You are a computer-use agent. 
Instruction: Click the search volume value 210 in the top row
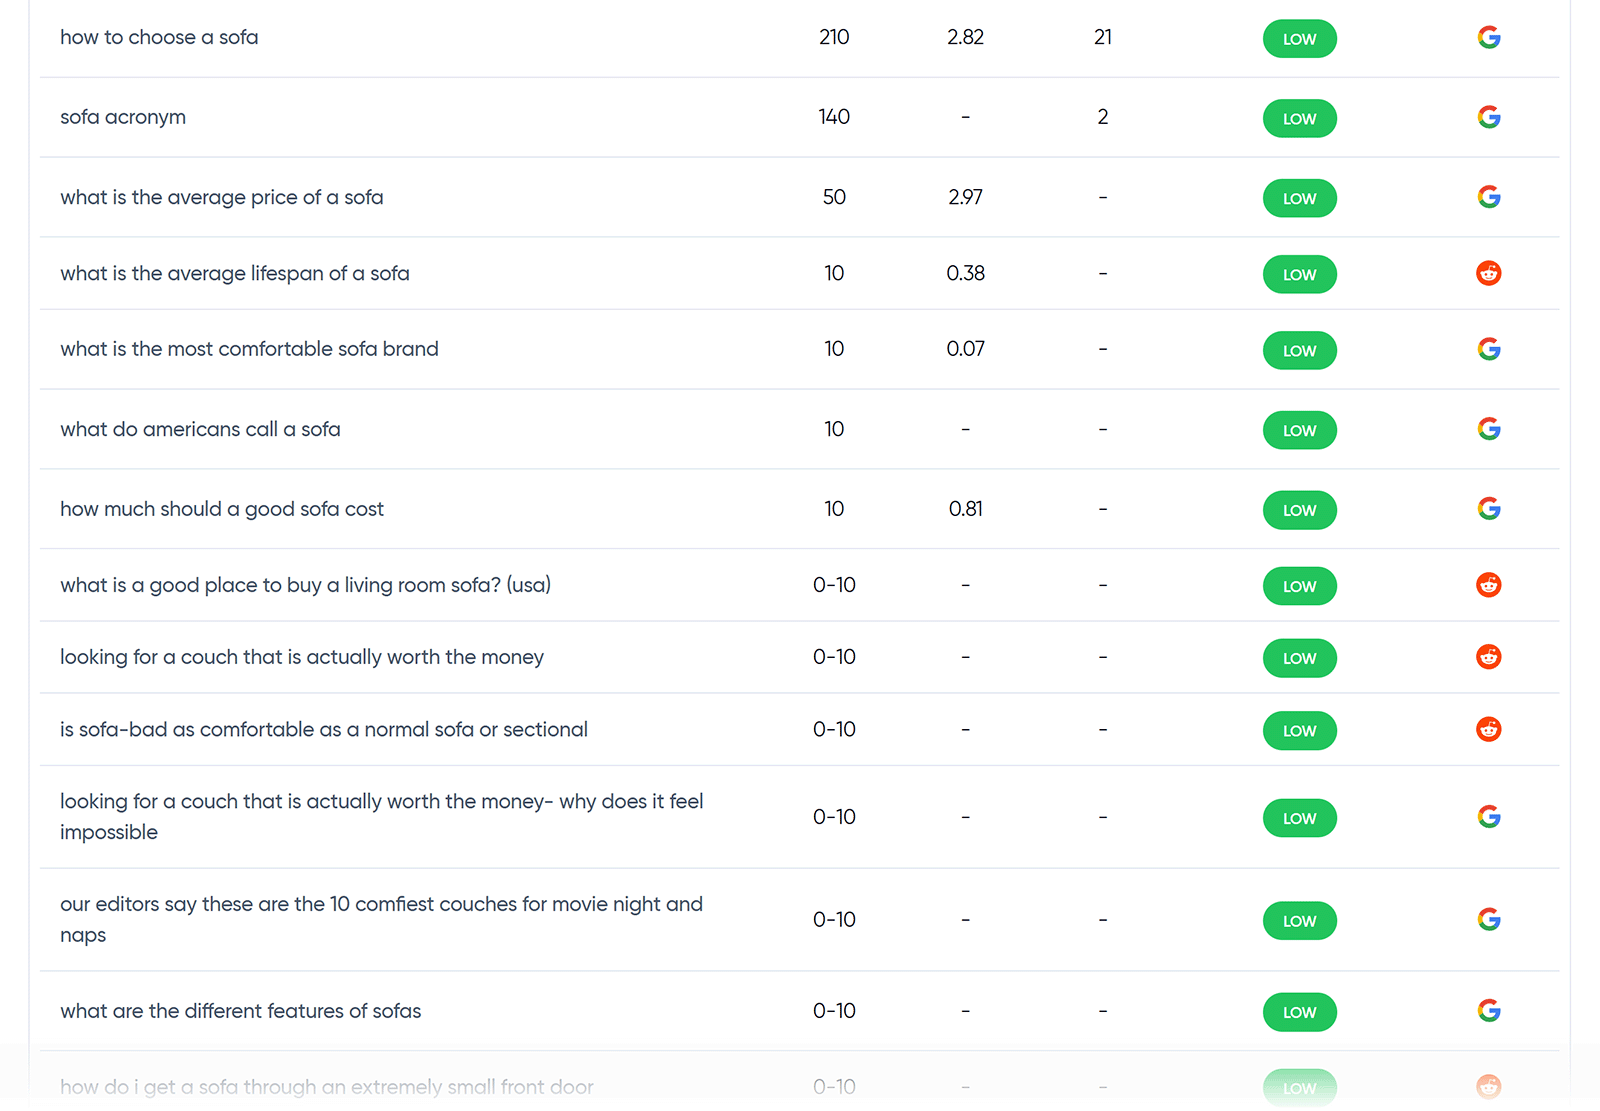click(834, 37)
